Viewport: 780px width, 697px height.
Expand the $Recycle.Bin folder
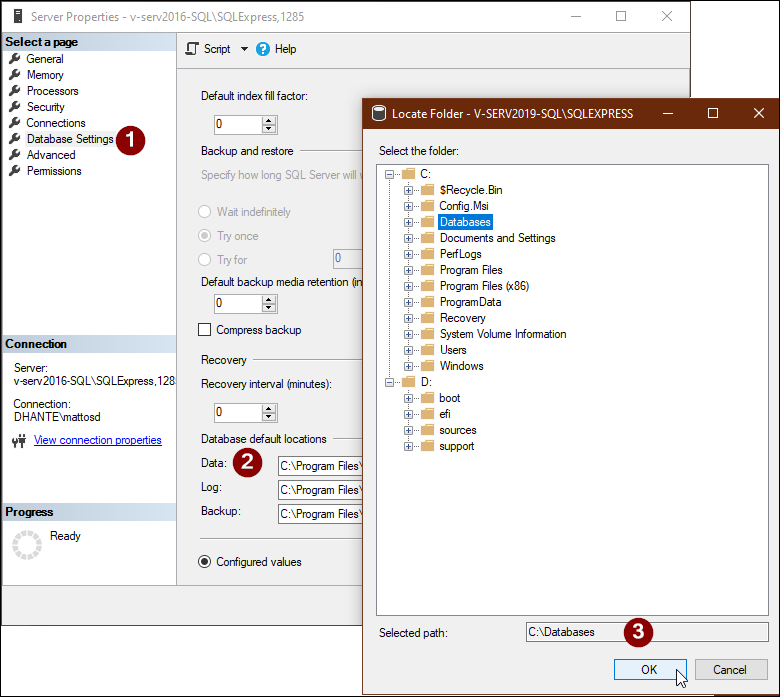(408, 190)
